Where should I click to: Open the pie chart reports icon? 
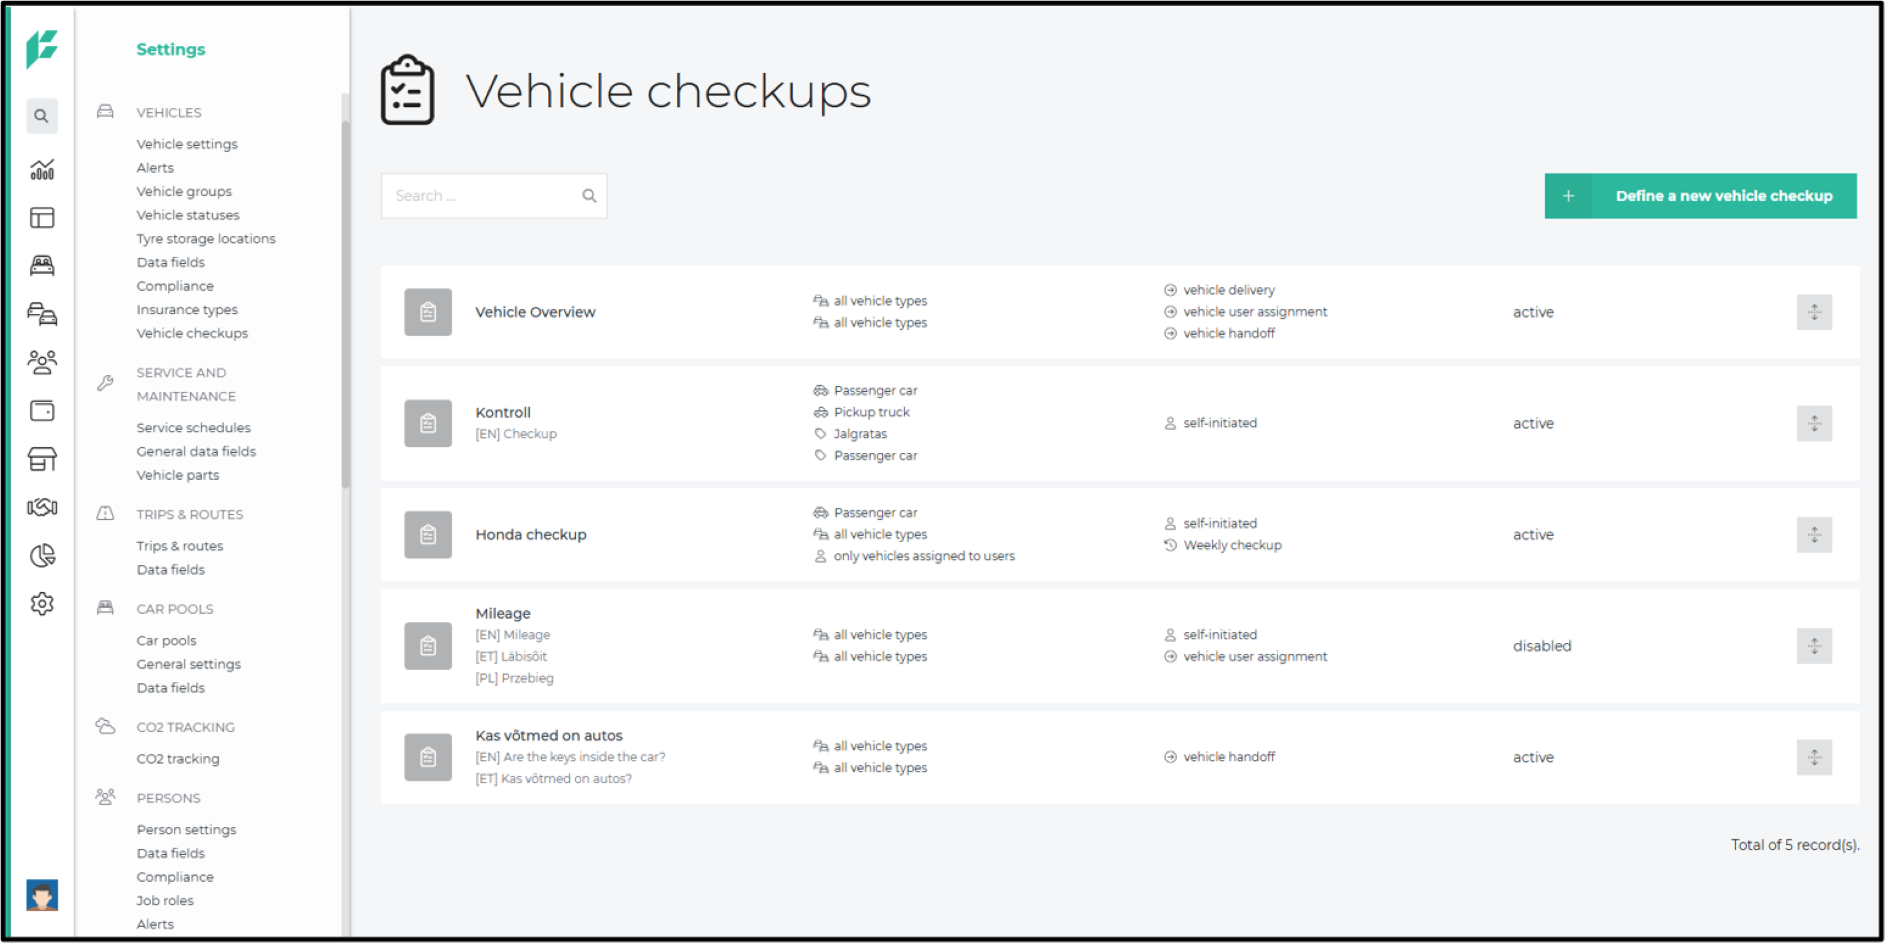point(42,556)
